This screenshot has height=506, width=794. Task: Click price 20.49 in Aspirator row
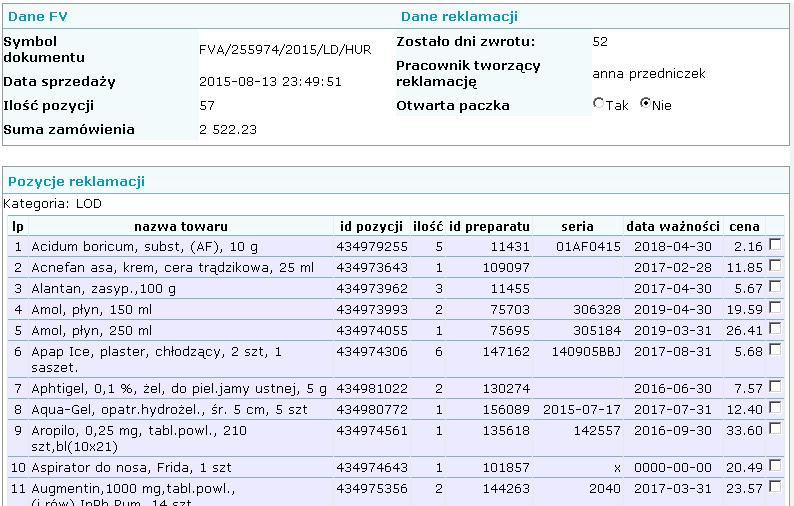click(x=744, y=468)
